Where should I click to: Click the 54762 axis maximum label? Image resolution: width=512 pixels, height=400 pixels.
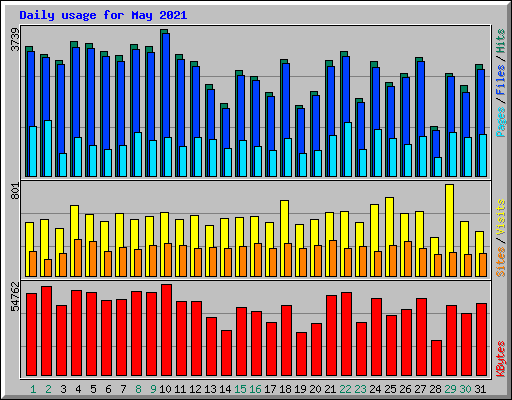tap(15, 296)
